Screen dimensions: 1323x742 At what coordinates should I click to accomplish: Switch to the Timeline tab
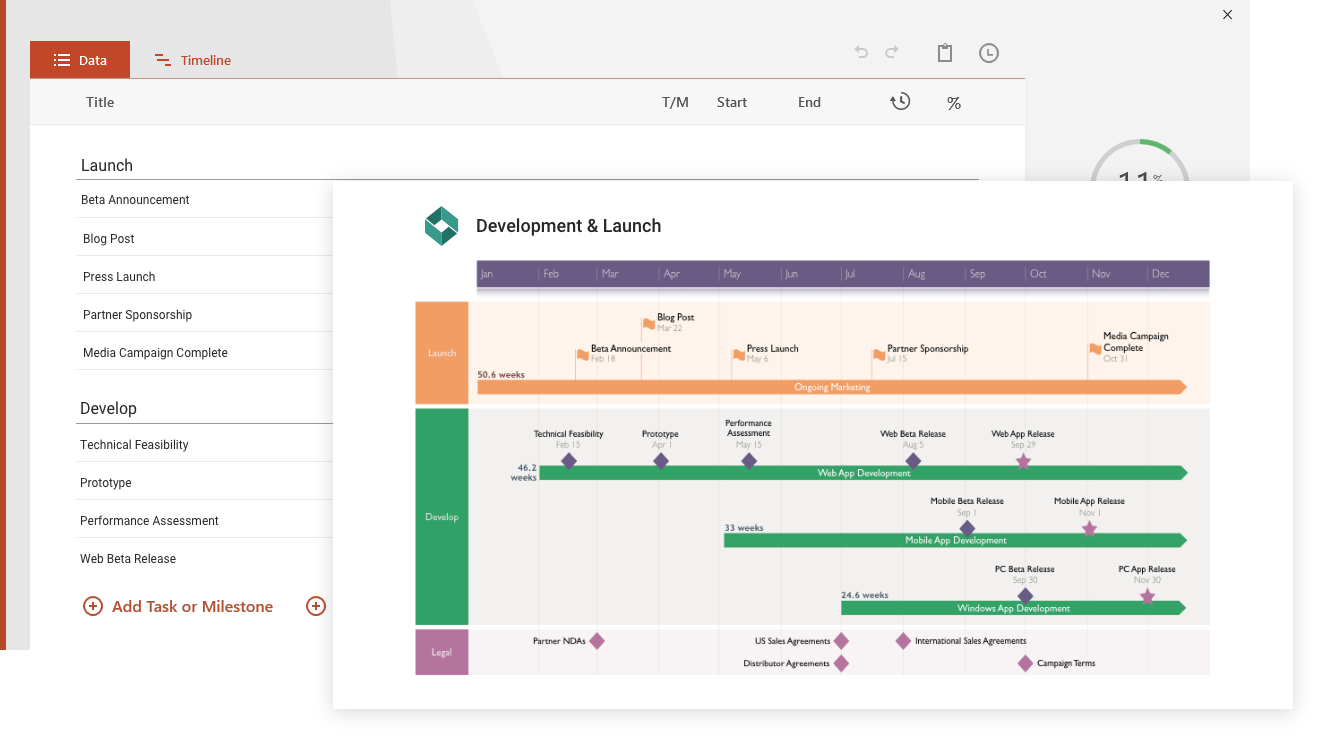coord(192,59)
